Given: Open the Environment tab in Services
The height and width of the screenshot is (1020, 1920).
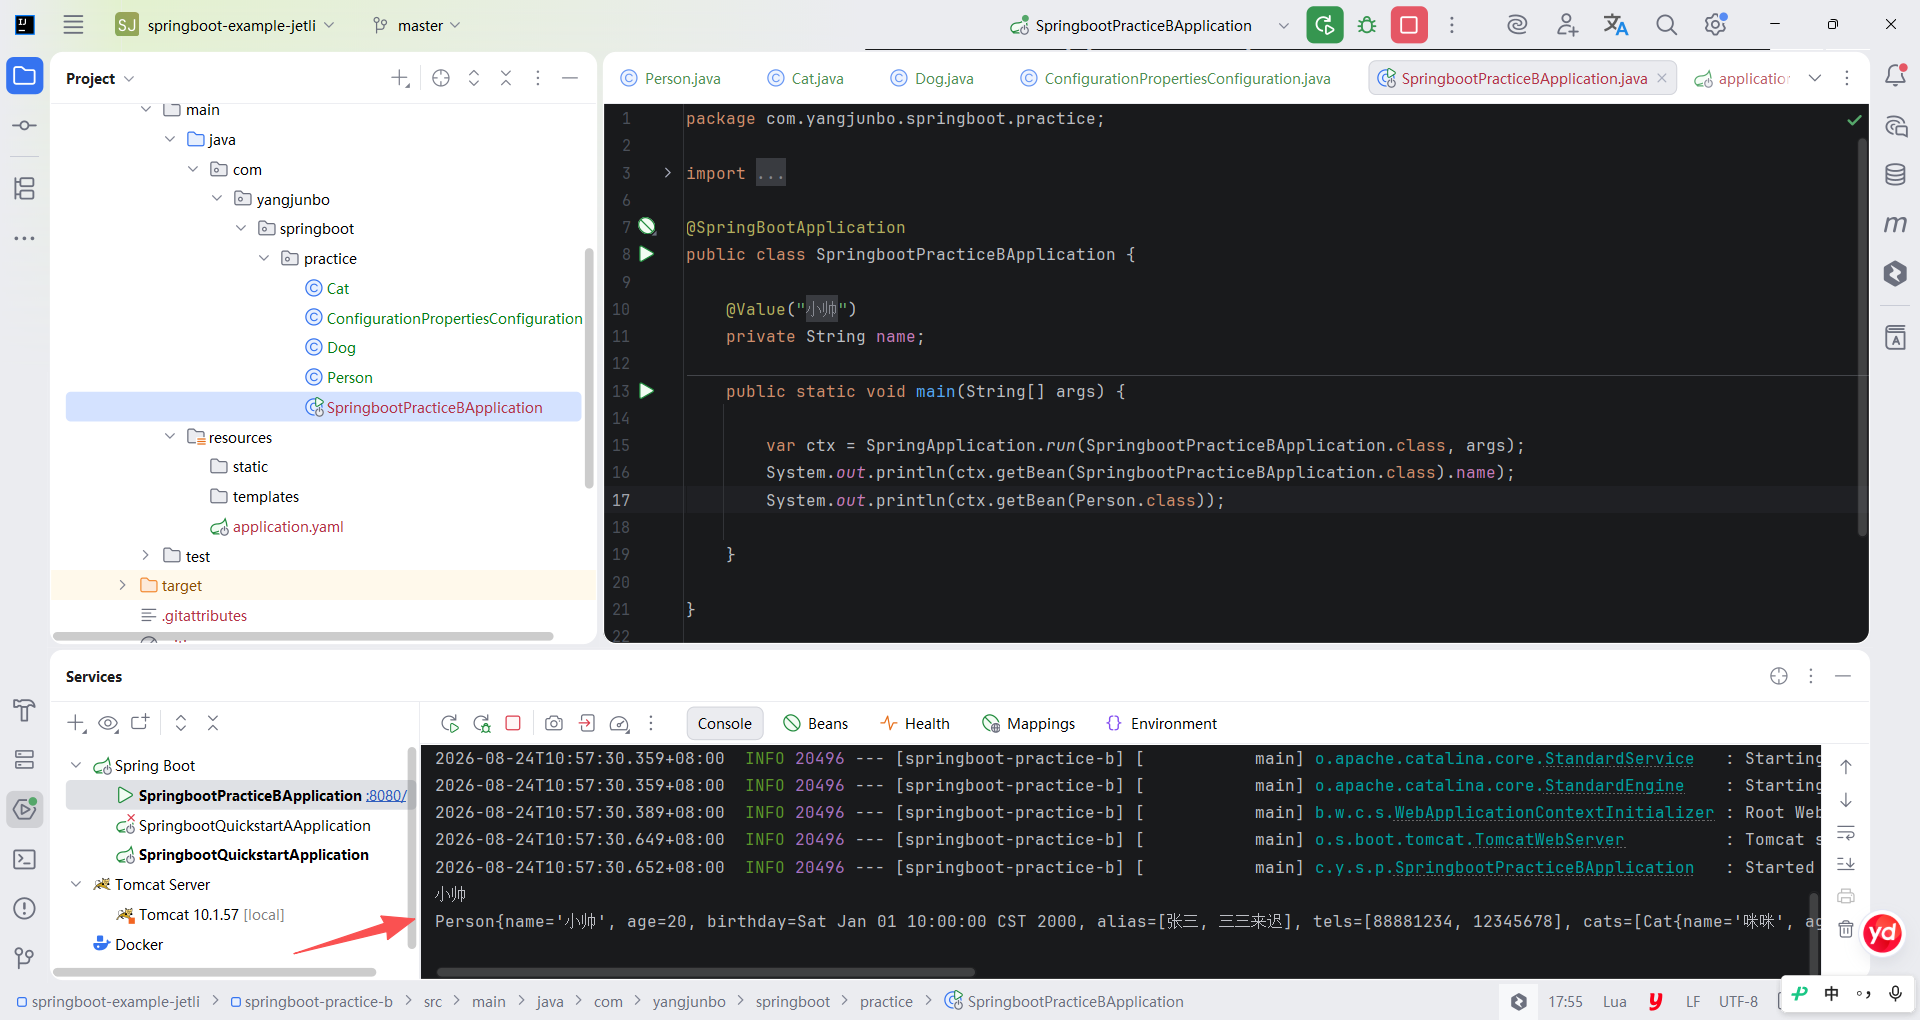Looking at the screenshot, I should coord(1161,723).
